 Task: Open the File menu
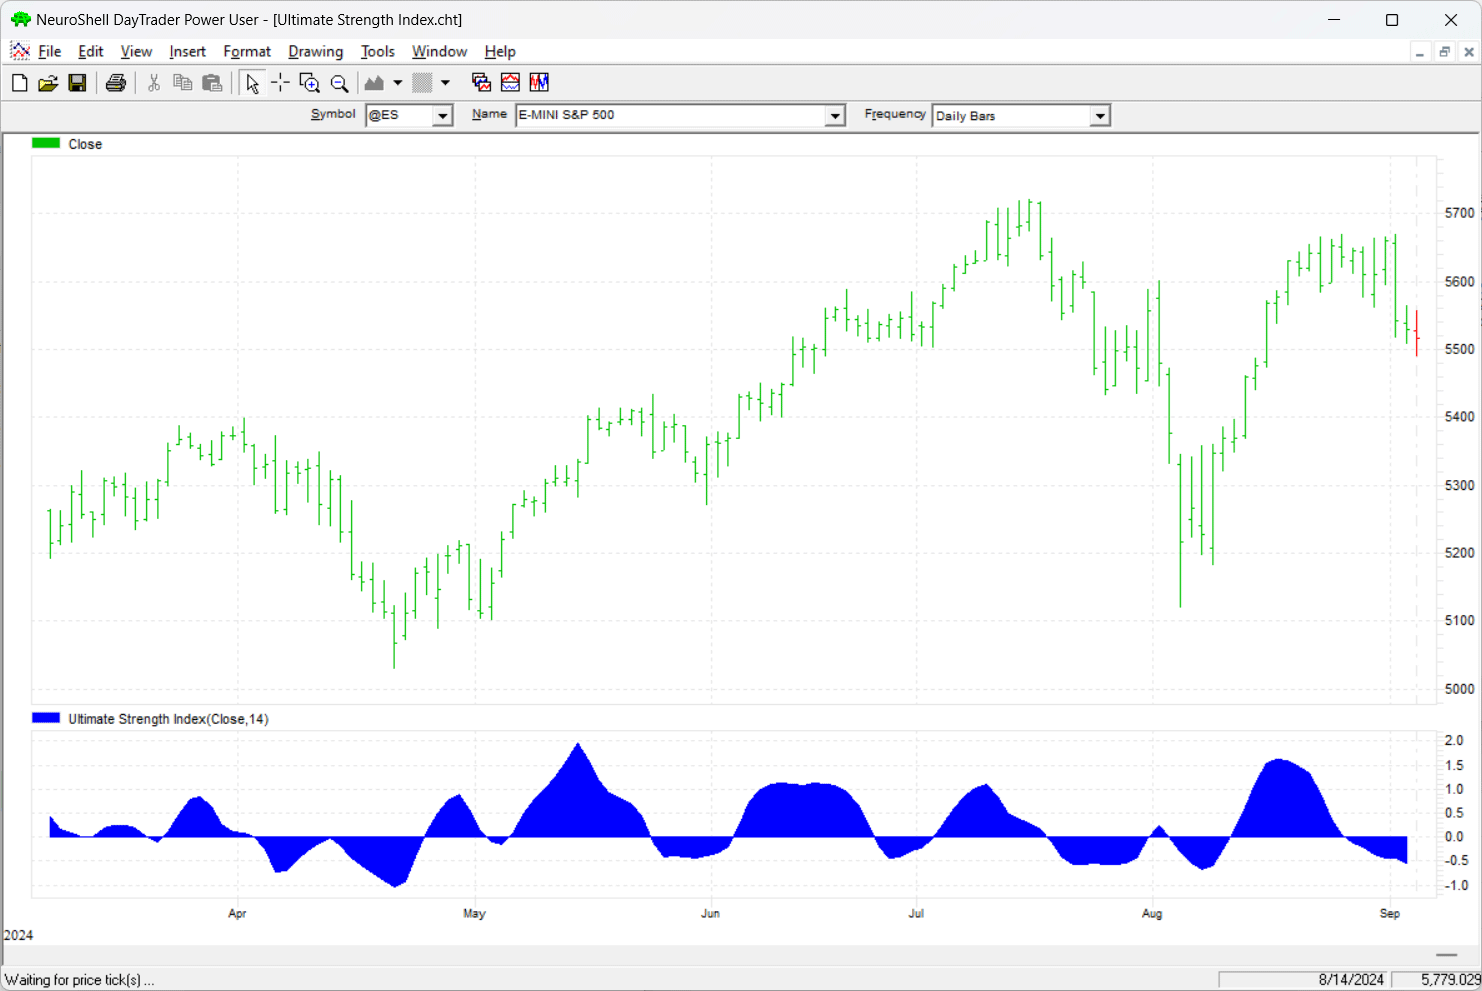tap(50, 52)
